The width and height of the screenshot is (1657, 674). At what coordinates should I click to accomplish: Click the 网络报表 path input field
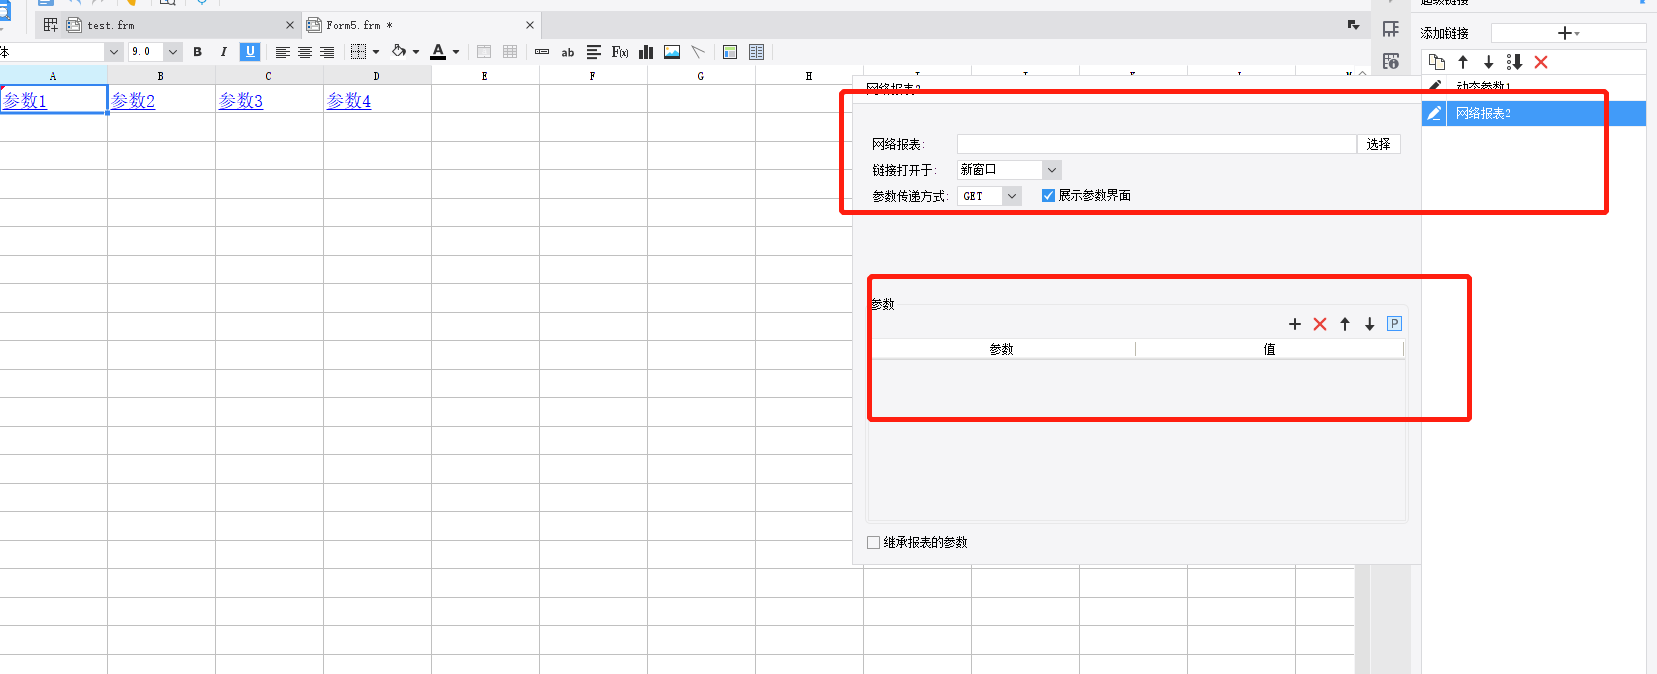(1156, 144)
